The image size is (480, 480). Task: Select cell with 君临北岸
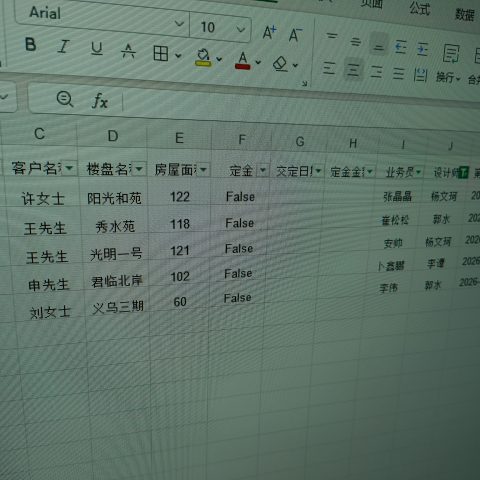[117, 281]
